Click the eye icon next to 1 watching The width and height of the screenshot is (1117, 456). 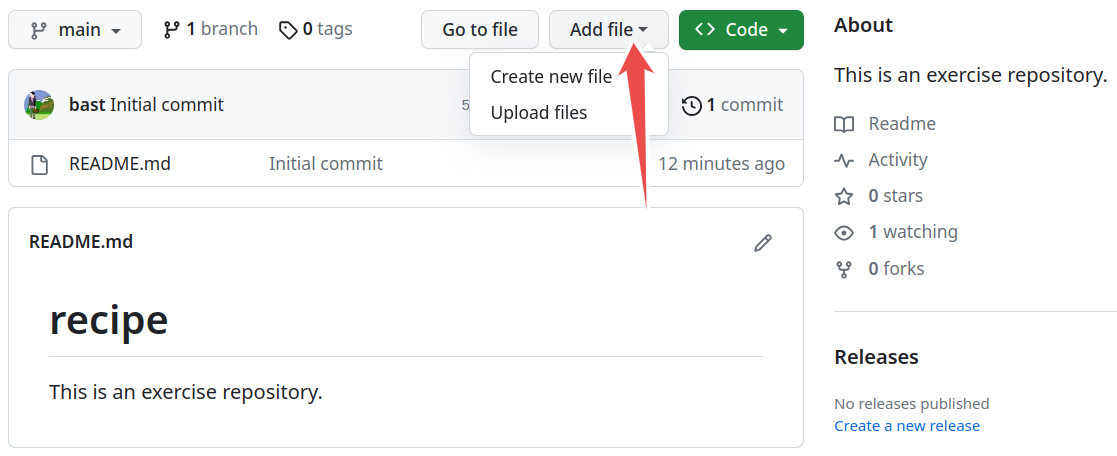pos(844,233)
